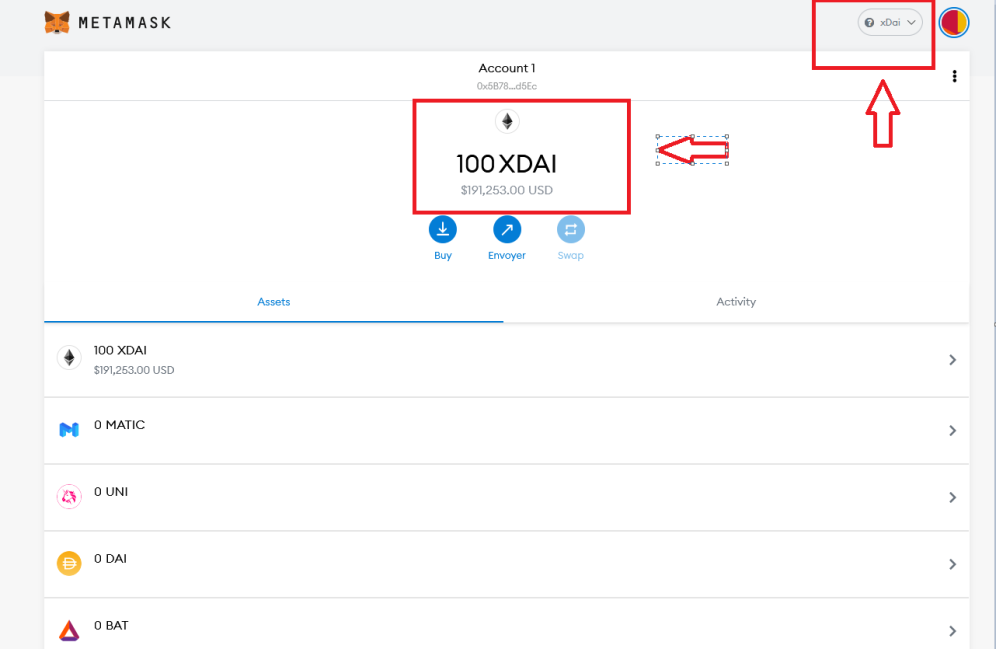The width and height of the screenshot is (996, 649).
Task: Click the main 100 XDAI balance text
Action: click(x=506, y=164)
